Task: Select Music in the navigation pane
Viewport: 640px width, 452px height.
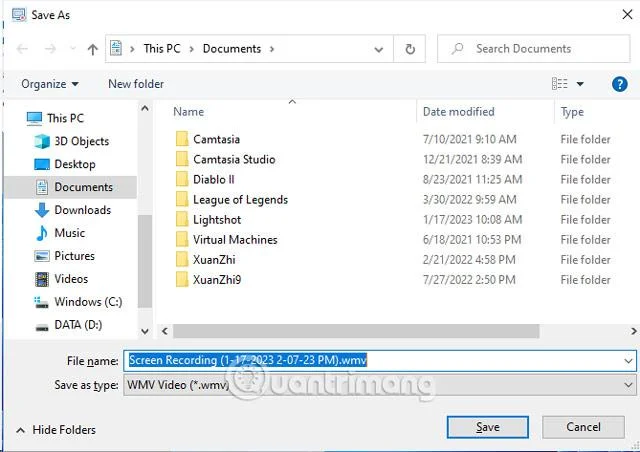Action: pos(60,233)
